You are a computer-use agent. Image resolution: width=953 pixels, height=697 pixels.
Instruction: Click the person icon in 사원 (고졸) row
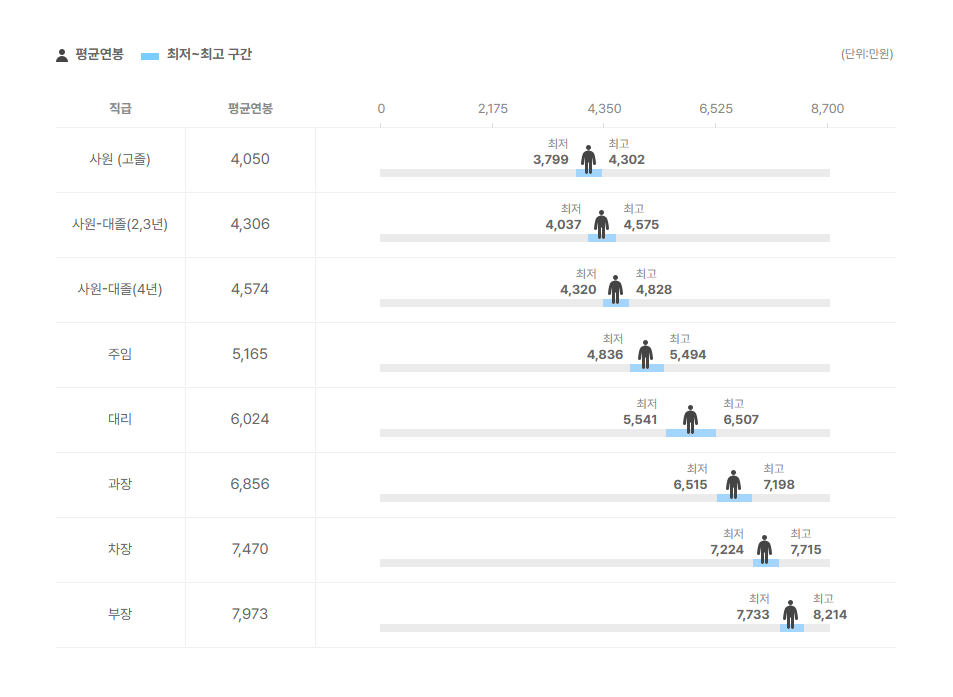coord(588,158)
